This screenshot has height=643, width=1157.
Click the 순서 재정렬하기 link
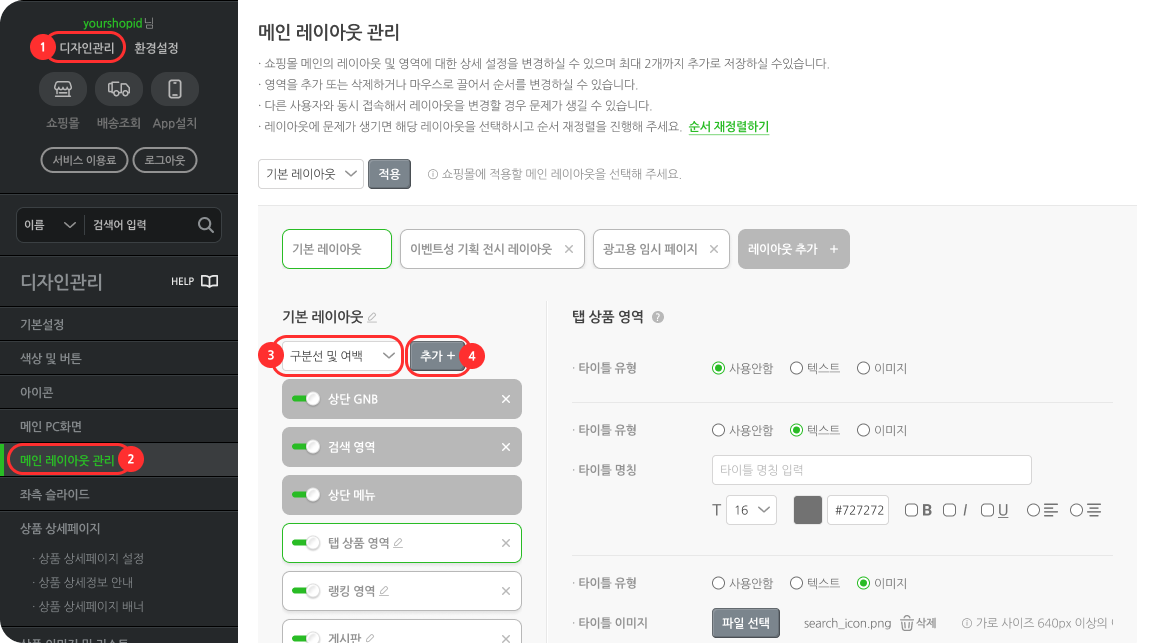tap(728, 126)
